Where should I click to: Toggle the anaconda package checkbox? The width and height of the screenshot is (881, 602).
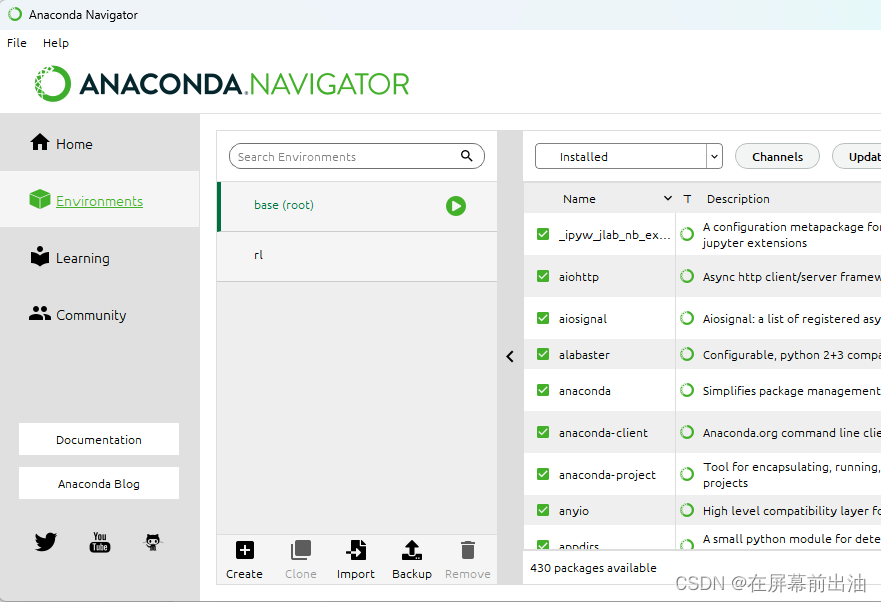click(543, 391)
